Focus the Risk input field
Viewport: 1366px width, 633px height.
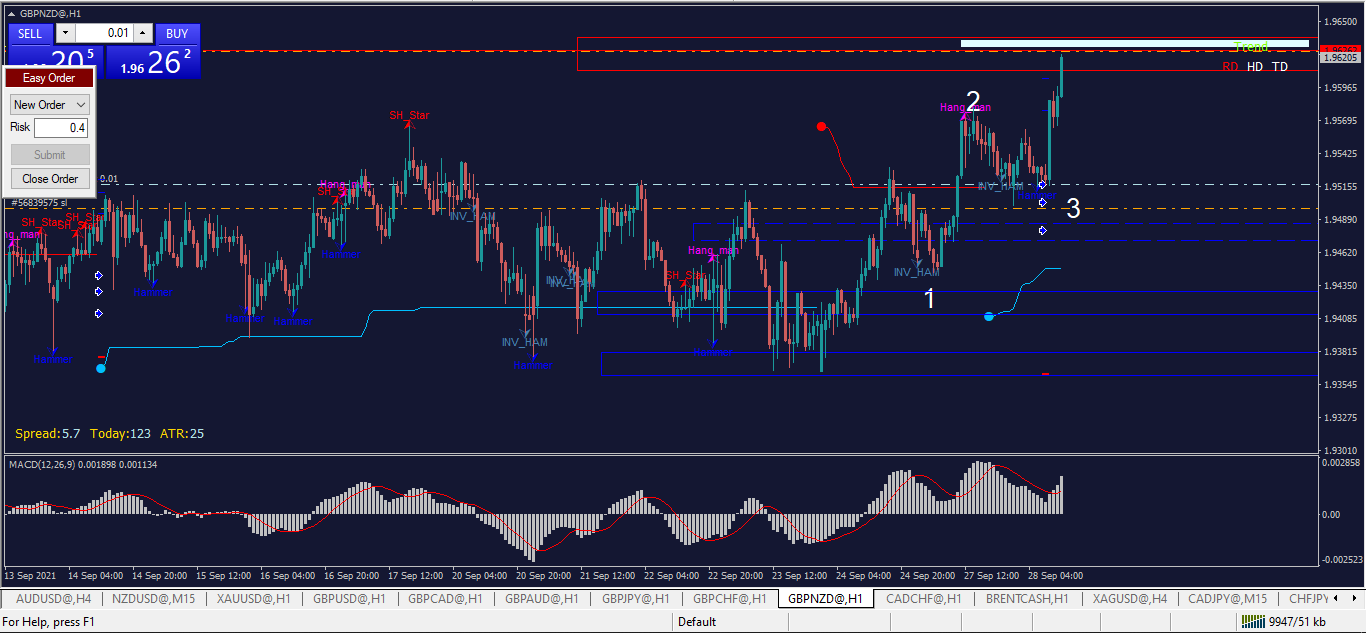(61, 128)
